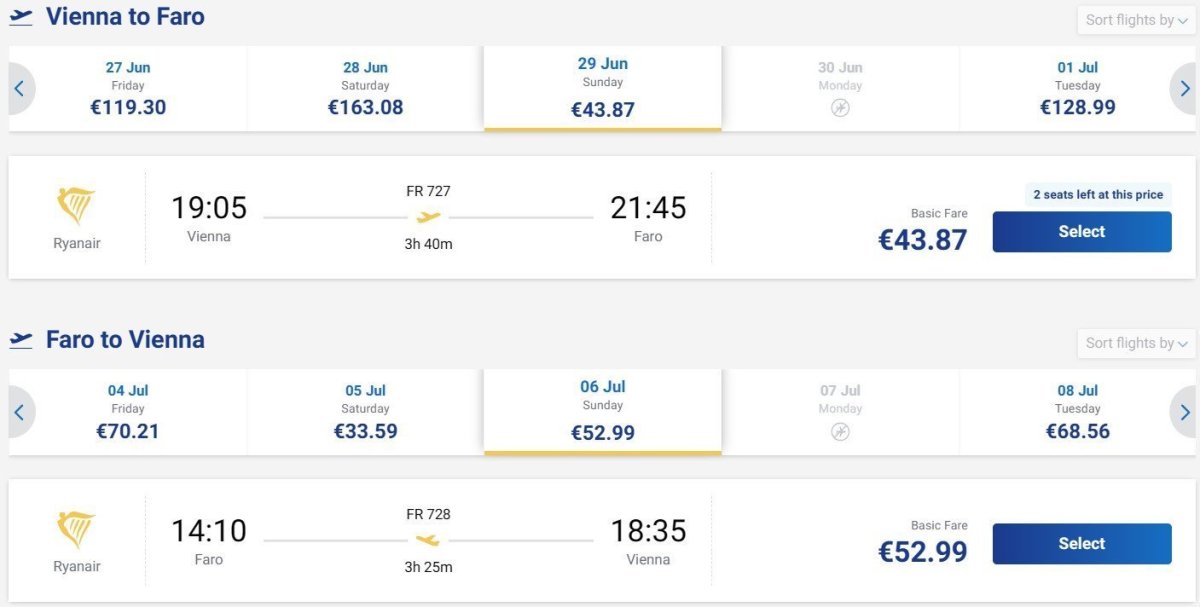1200x607 pixels.
Task: Switch to the 05 Jul Saturday €33.59 tab
Action: coord(365,411)
